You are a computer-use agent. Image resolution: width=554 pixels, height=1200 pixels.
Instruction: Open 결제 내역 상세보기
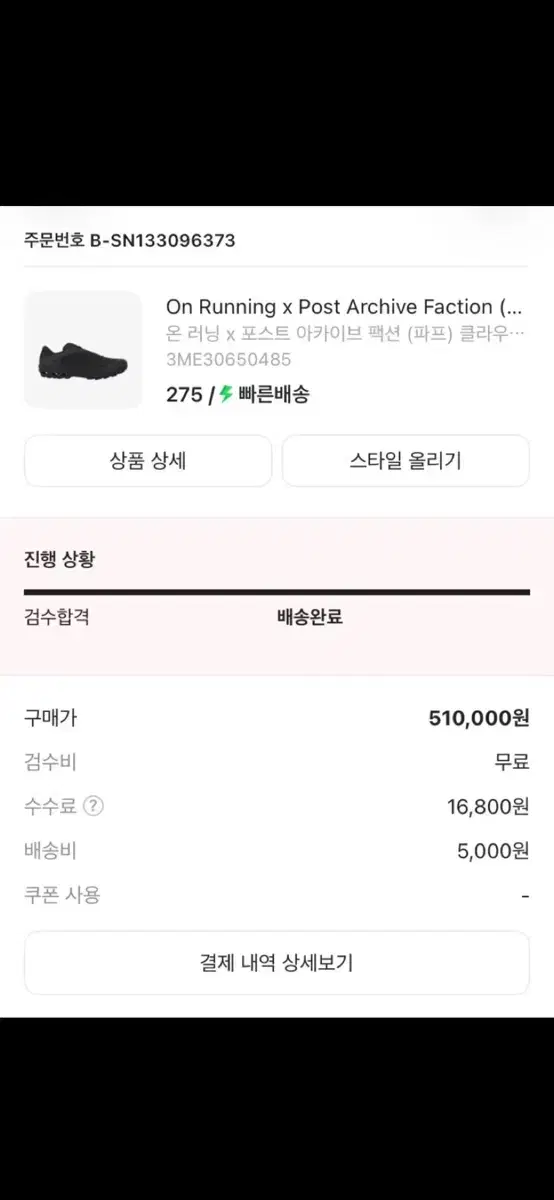[x=277, y=963]
